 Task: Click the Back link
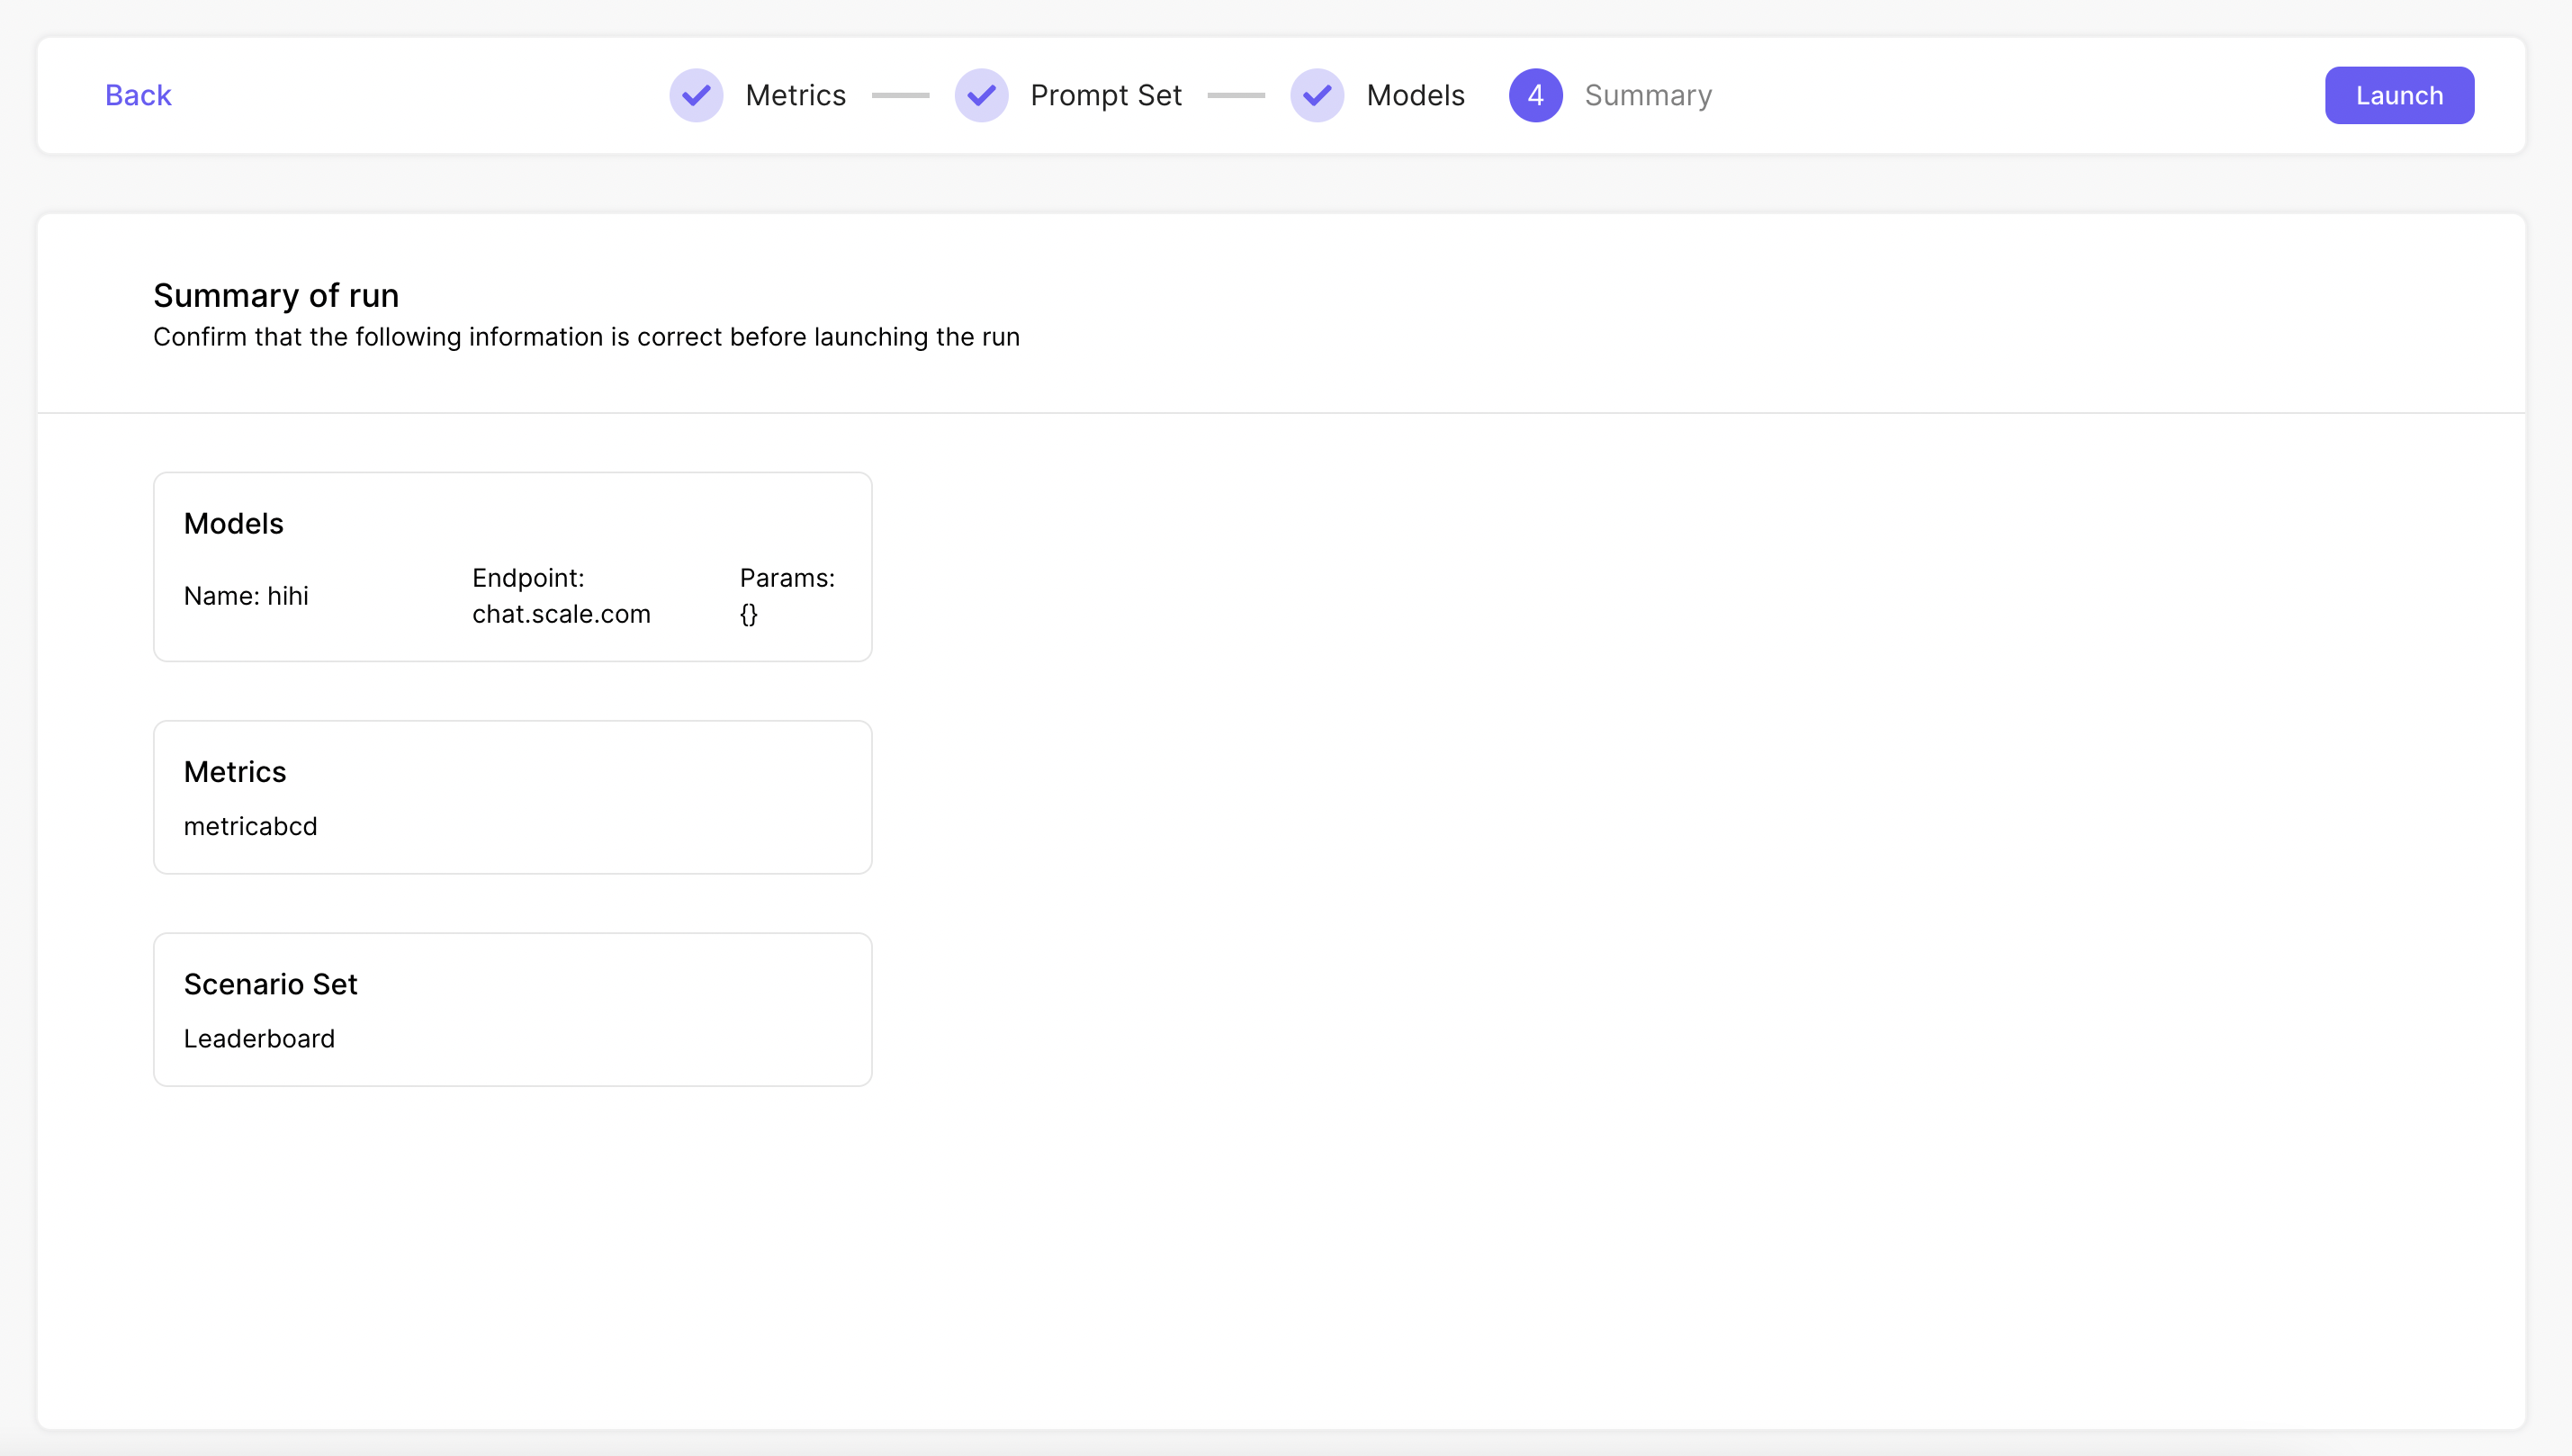coord(138,95)
